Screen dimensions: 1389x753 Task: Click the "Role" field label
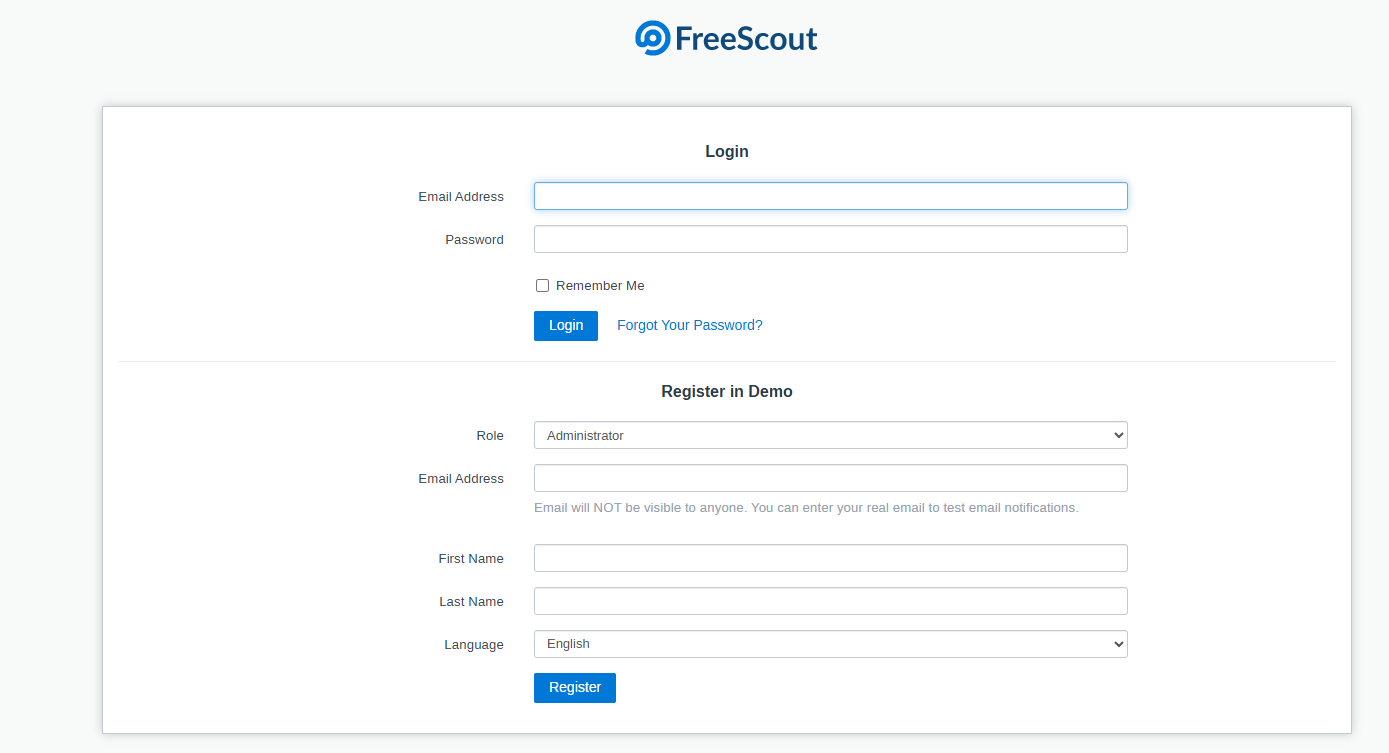(490, 436)
